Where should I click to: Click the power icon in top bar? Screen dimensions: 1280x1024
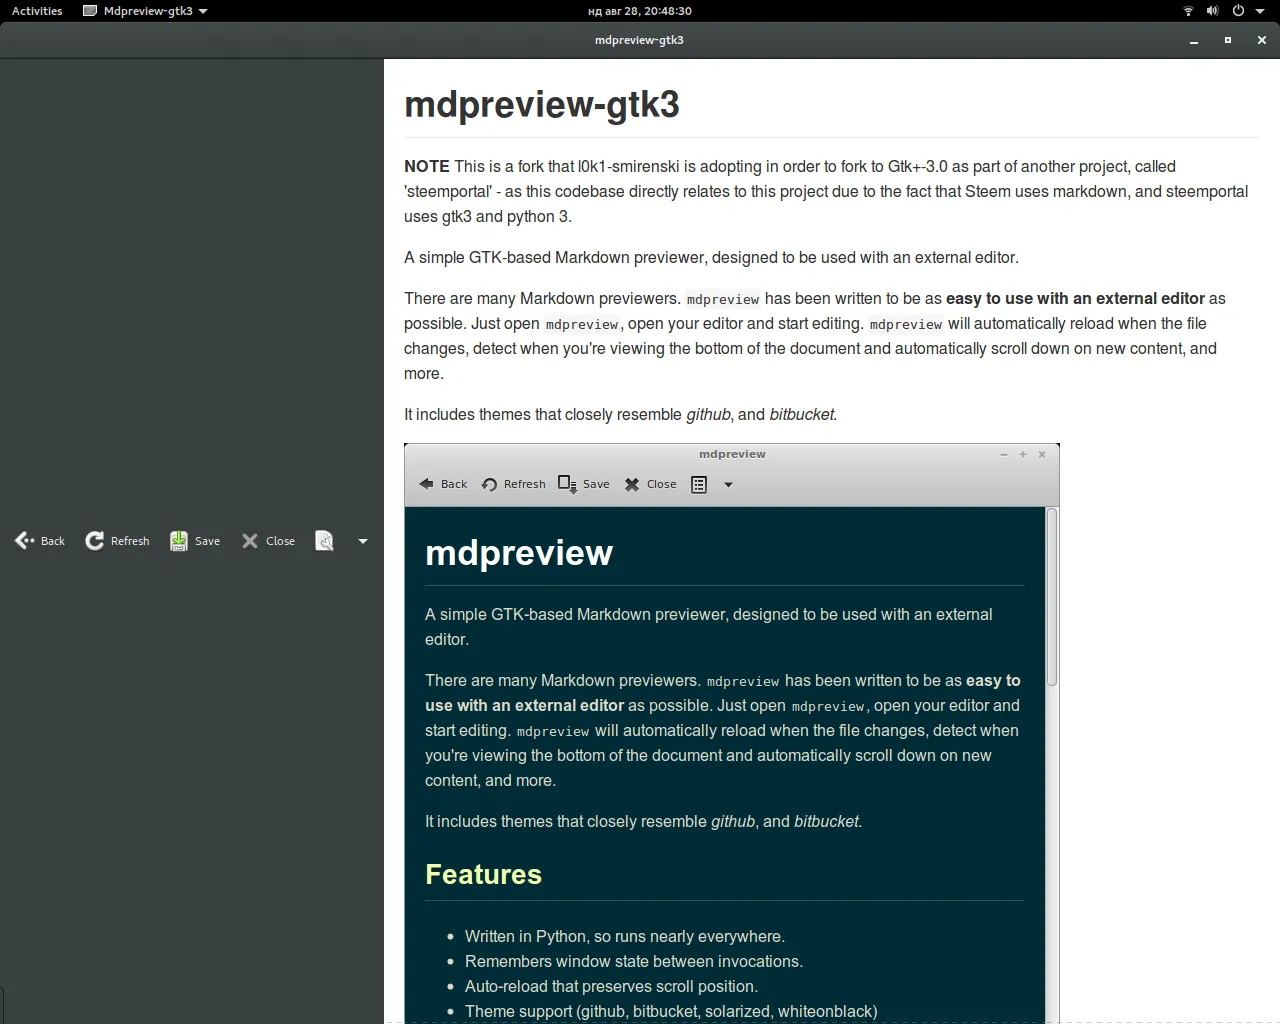click(1238, 11)
